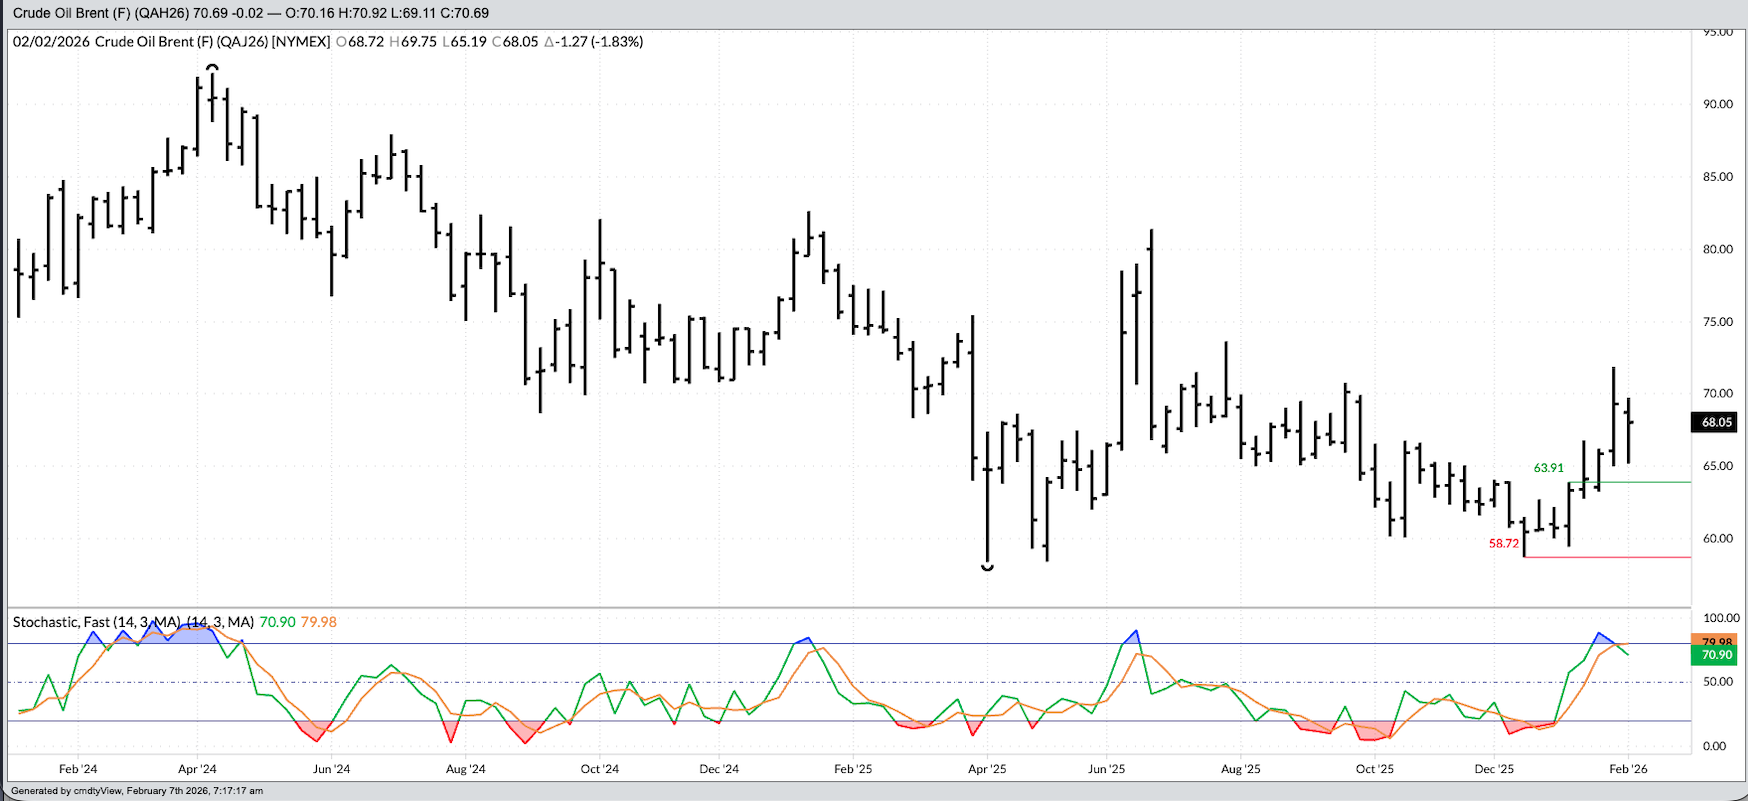The width and height of the screenshot is (1748, 801).
Task: Click the arc marker below the April 2025 low
Action: [987, 568]
